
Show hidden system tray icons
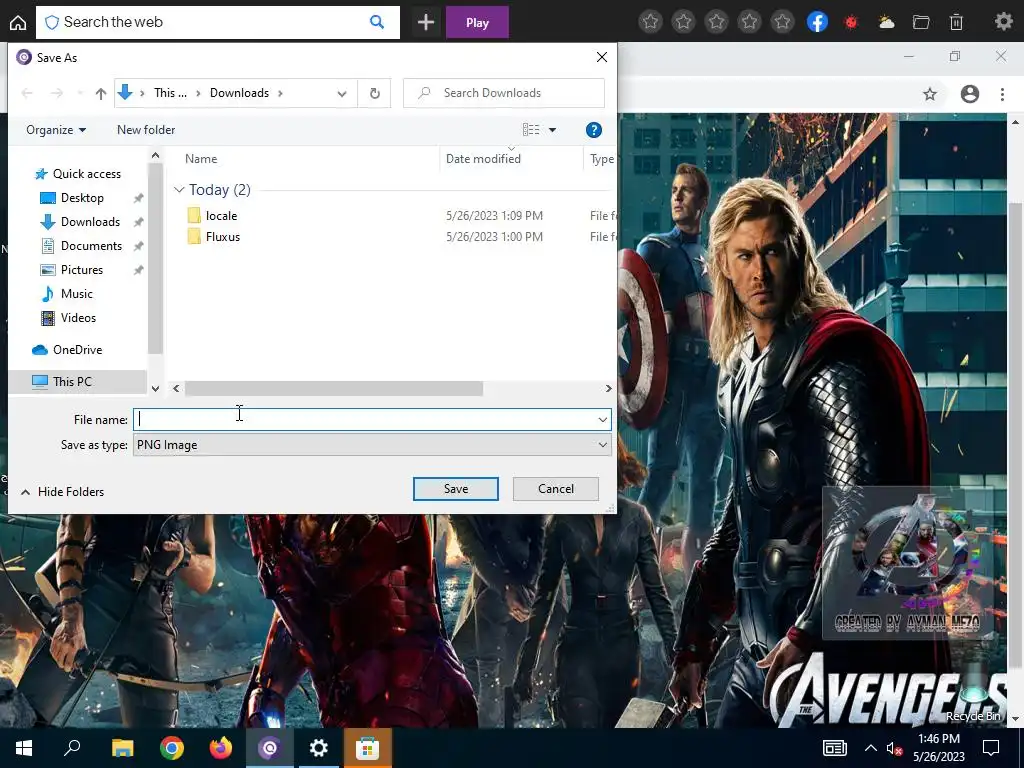pos(871,748)
